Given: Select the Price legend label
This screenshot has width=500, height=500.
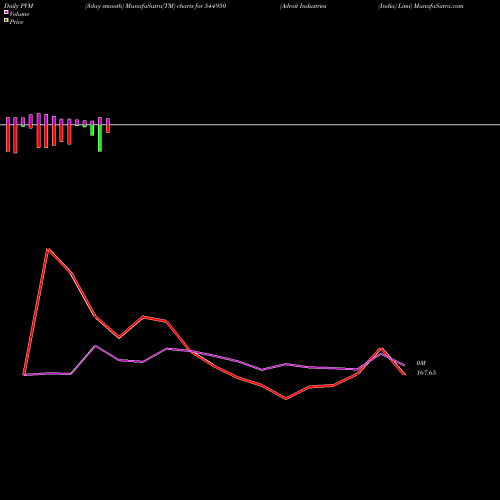Looking at the screenshot, I should 16,22.
